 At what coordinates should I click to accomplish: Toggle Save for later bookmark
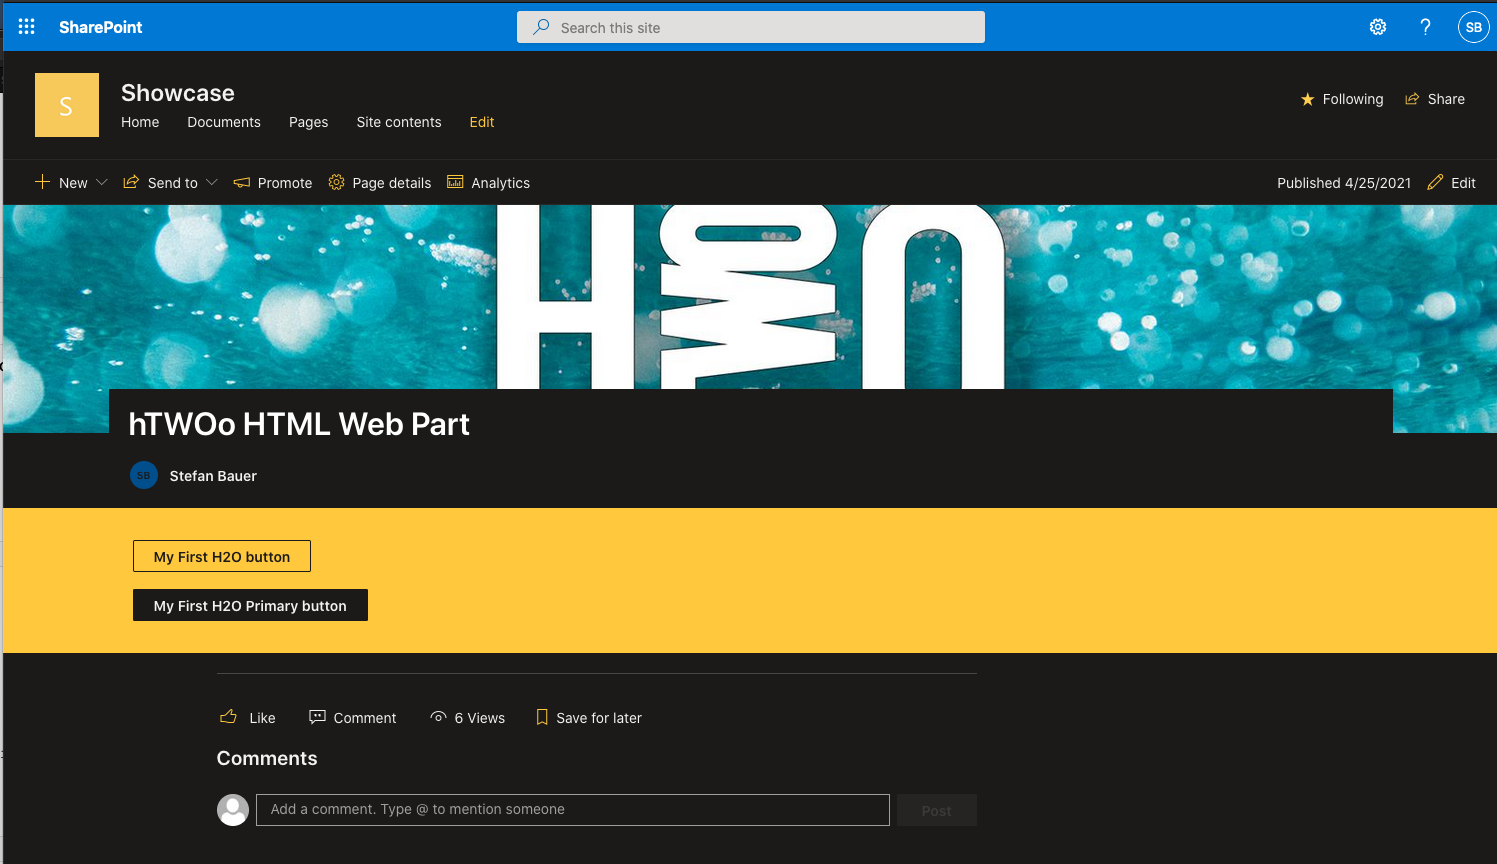click(589, 718)
